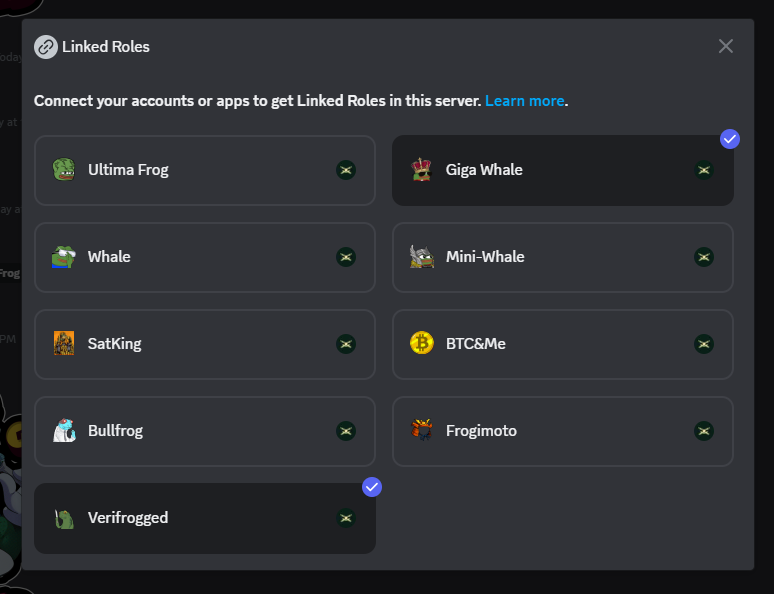This screenshot has height=594, width=774.
Task: Toggle the Verifrogged checkmark badge
Action: click(x=372, y=487)
